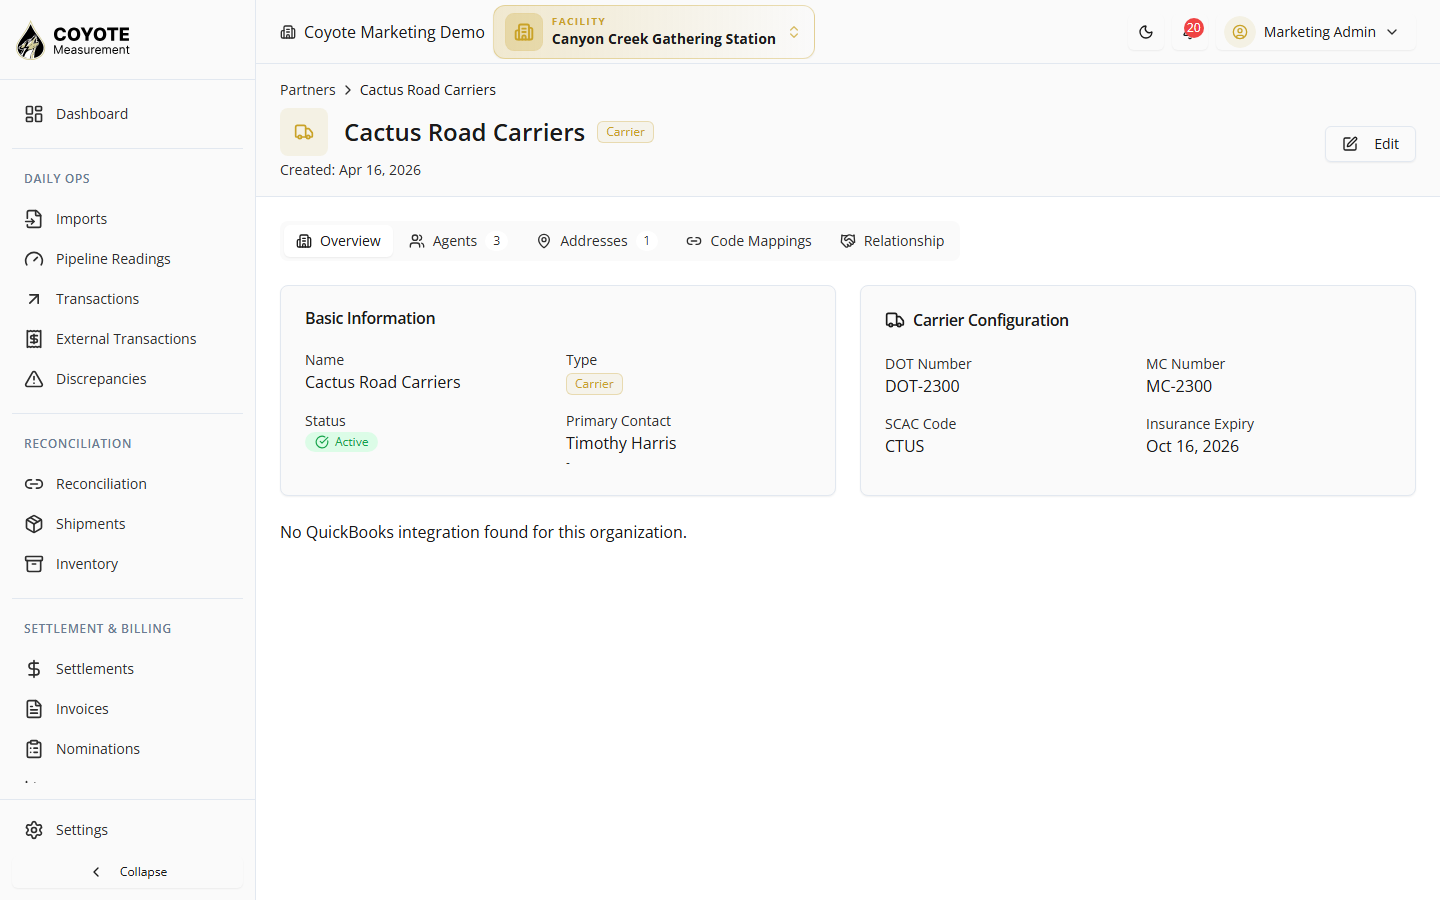The image size is (1440, 900).
Task: Click Carrier Configuration truck icon
Action: [x=895, y=320]
